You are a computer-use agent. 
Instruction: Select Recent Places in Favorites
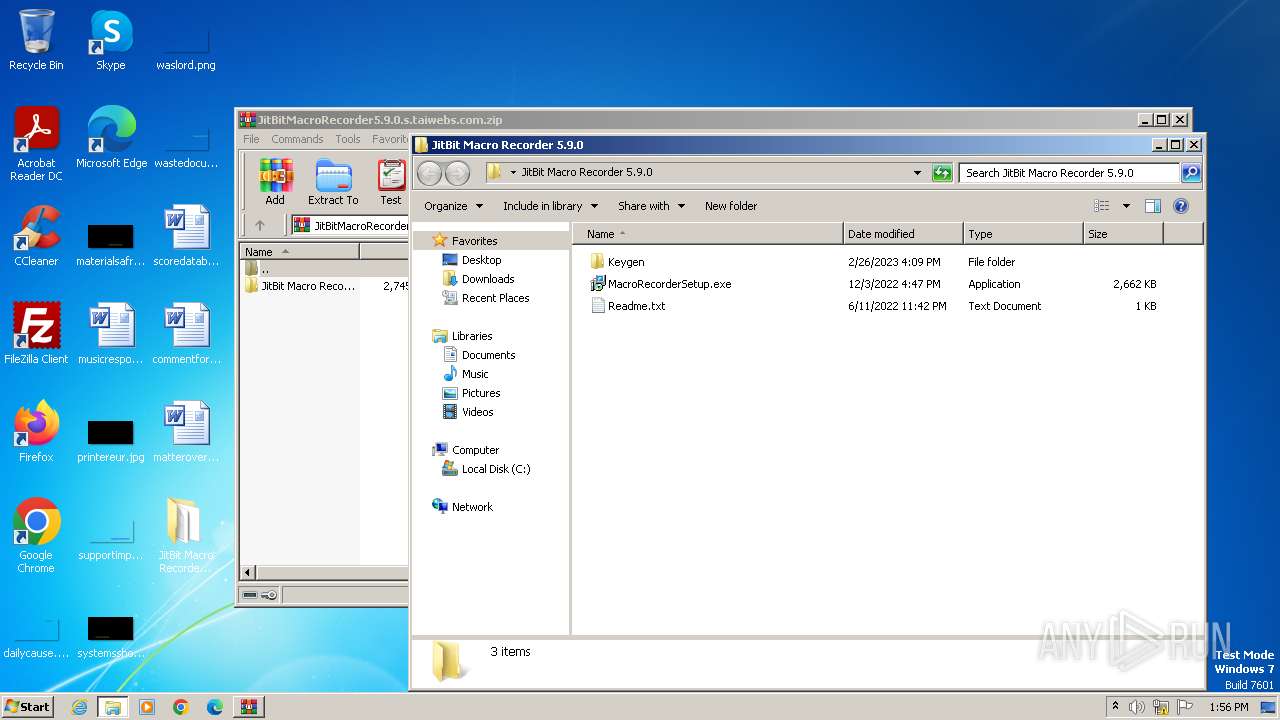pyautogui.click(x=486, y=298)
